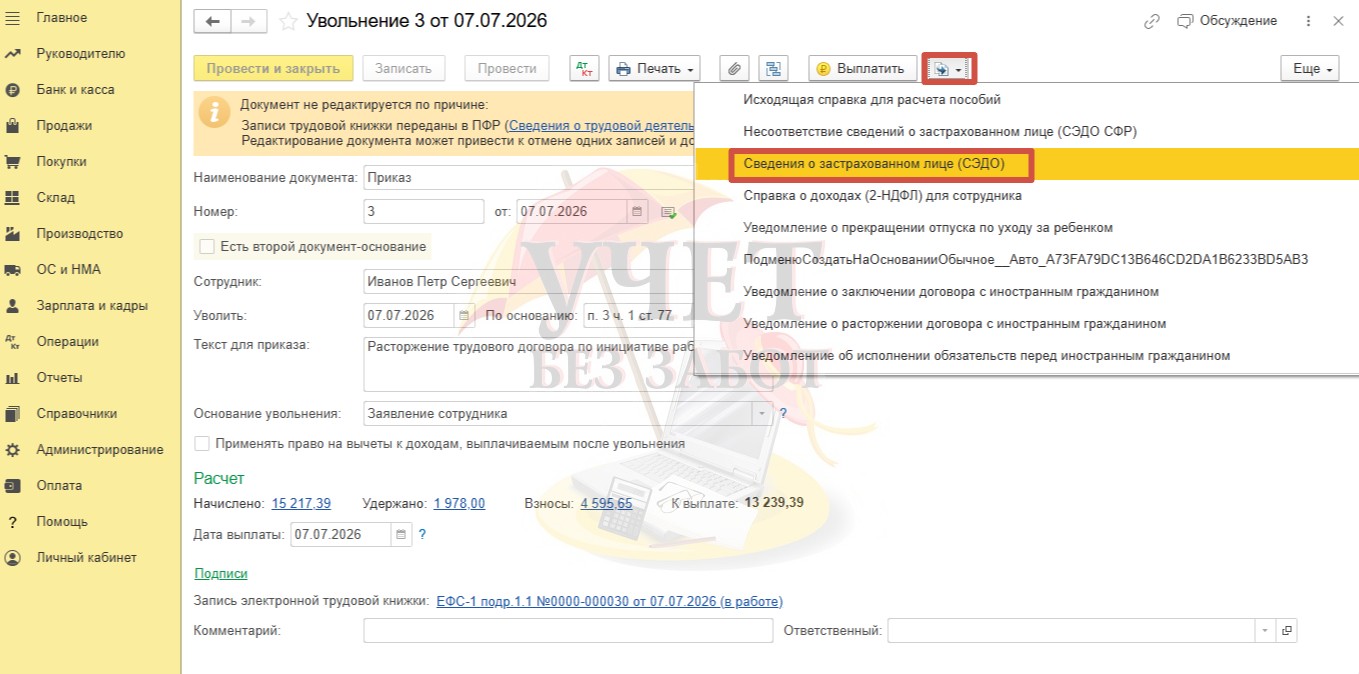Click the Начислено amount 15 217,39 link
Image resolution: width=1359 pixels, height=674 pixels.
click(x=301, y=503)
